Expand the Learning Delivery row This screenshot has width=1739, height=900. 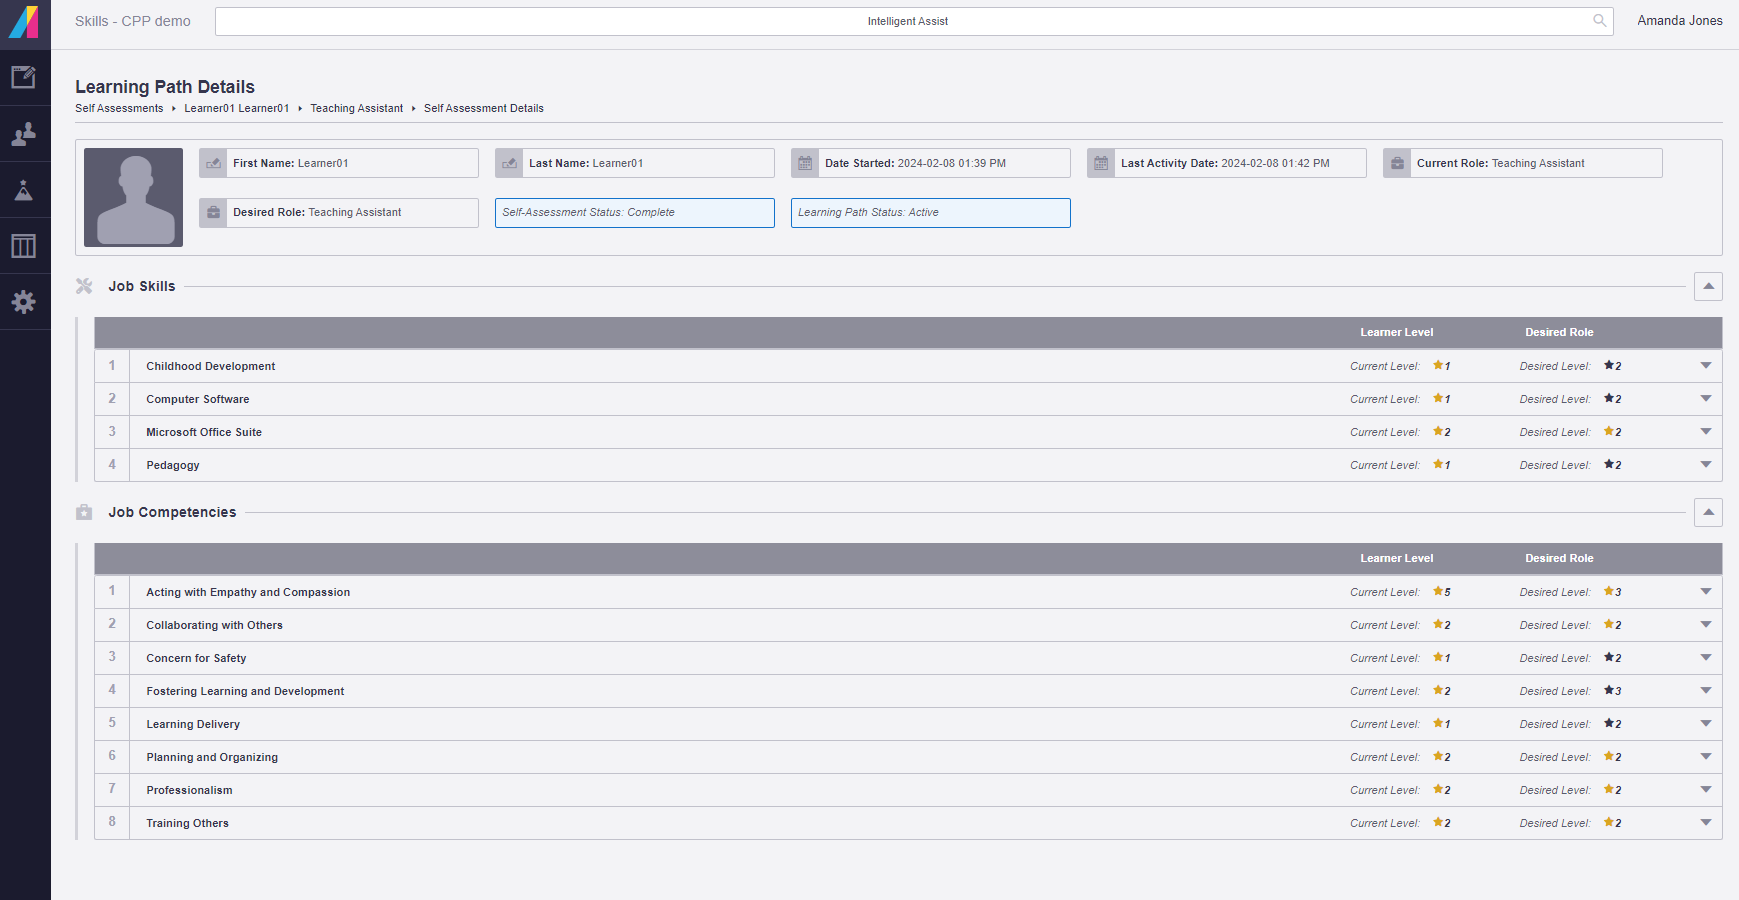pyautogui.click(x=1706, y=724)
